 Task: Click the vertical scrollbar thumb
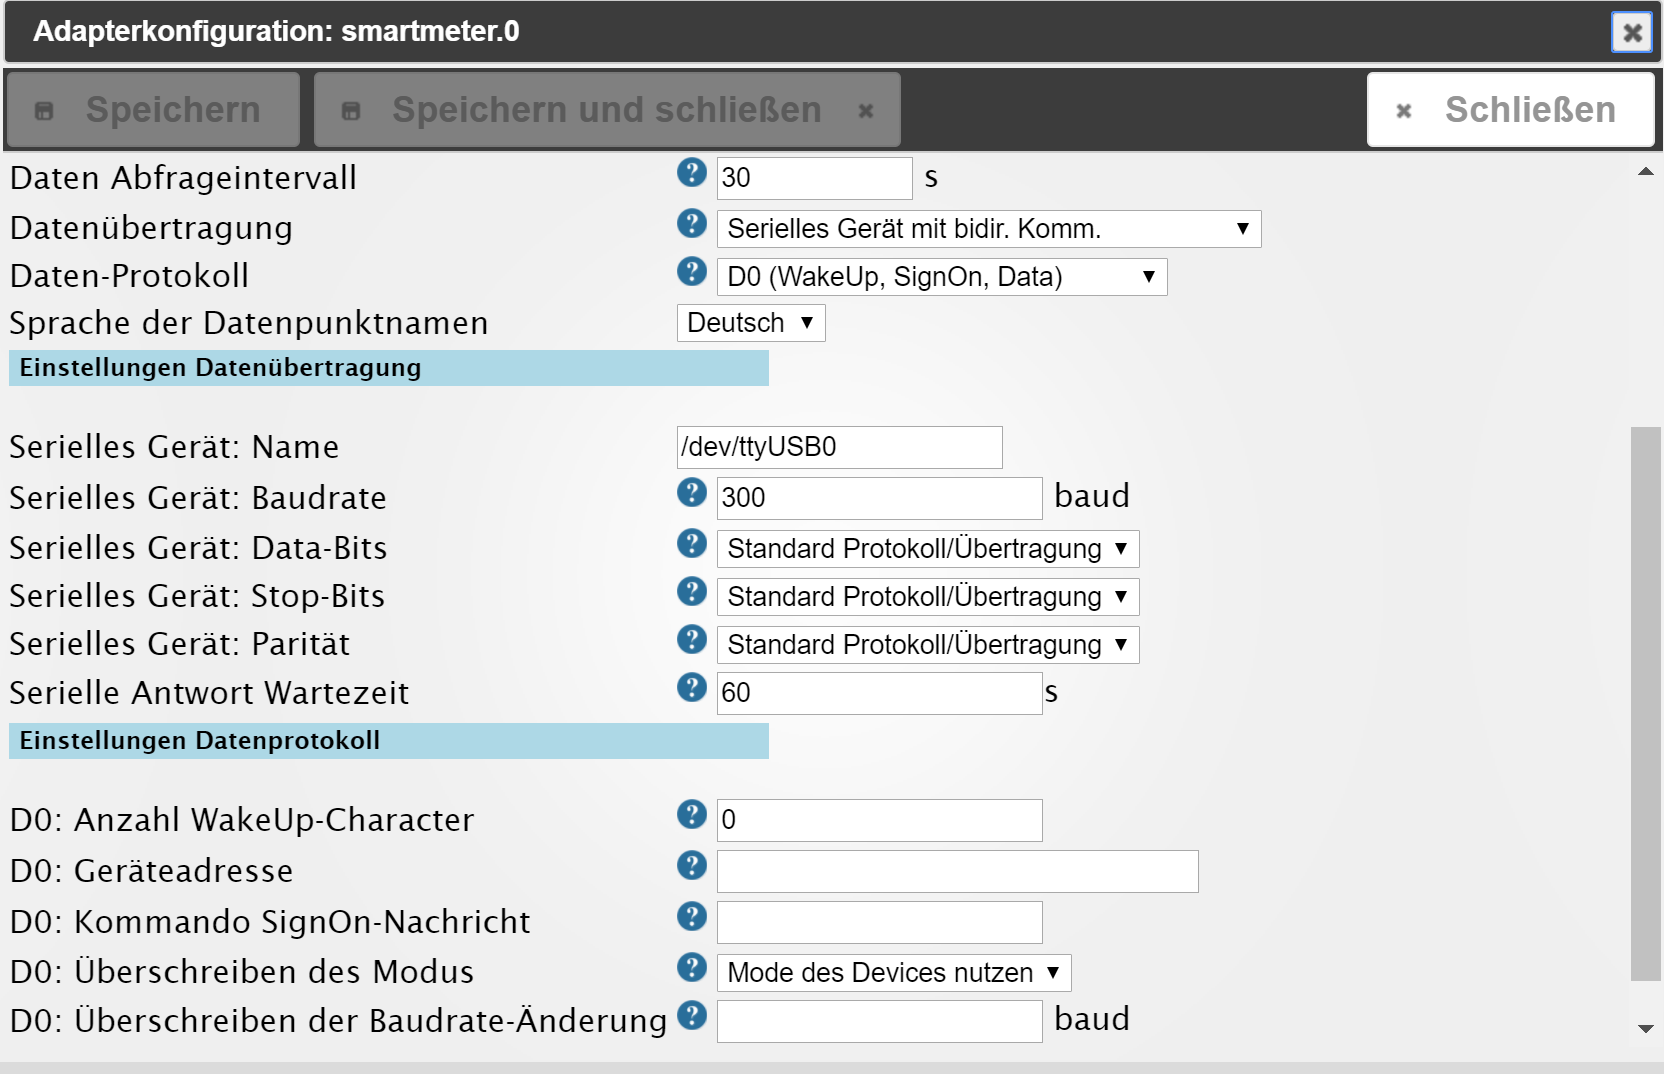tap(1645, 704)
